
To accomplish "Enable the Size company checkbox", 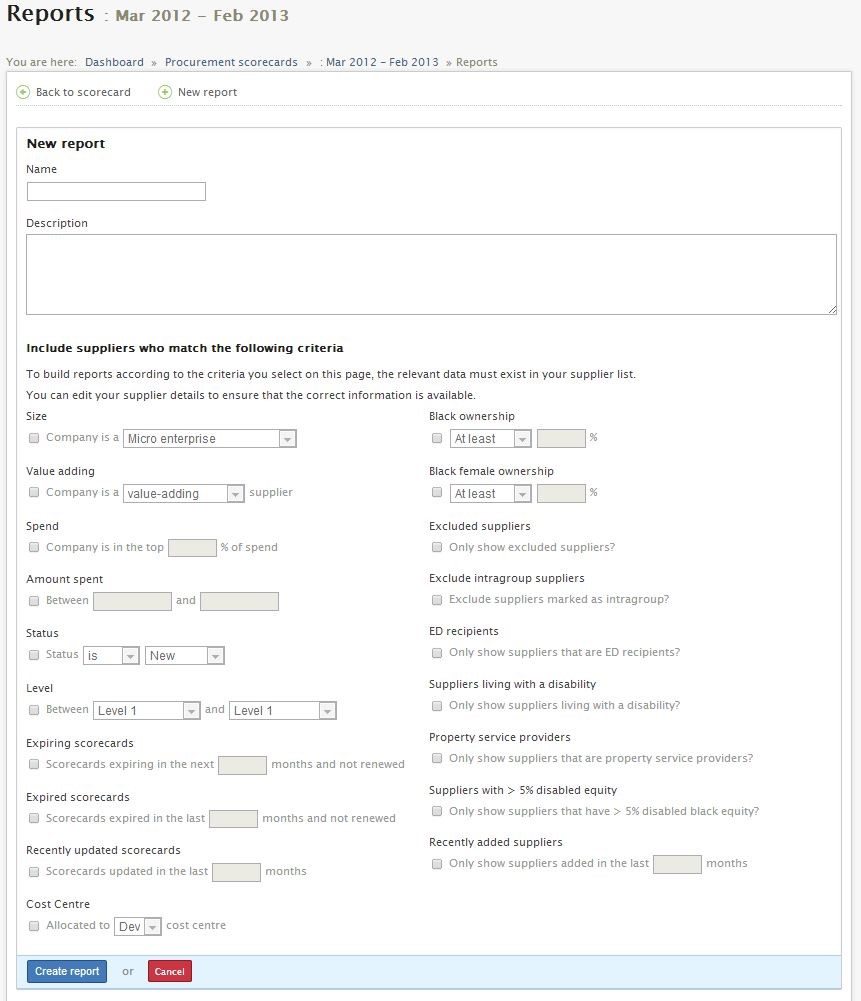I will tap(34, 438).
